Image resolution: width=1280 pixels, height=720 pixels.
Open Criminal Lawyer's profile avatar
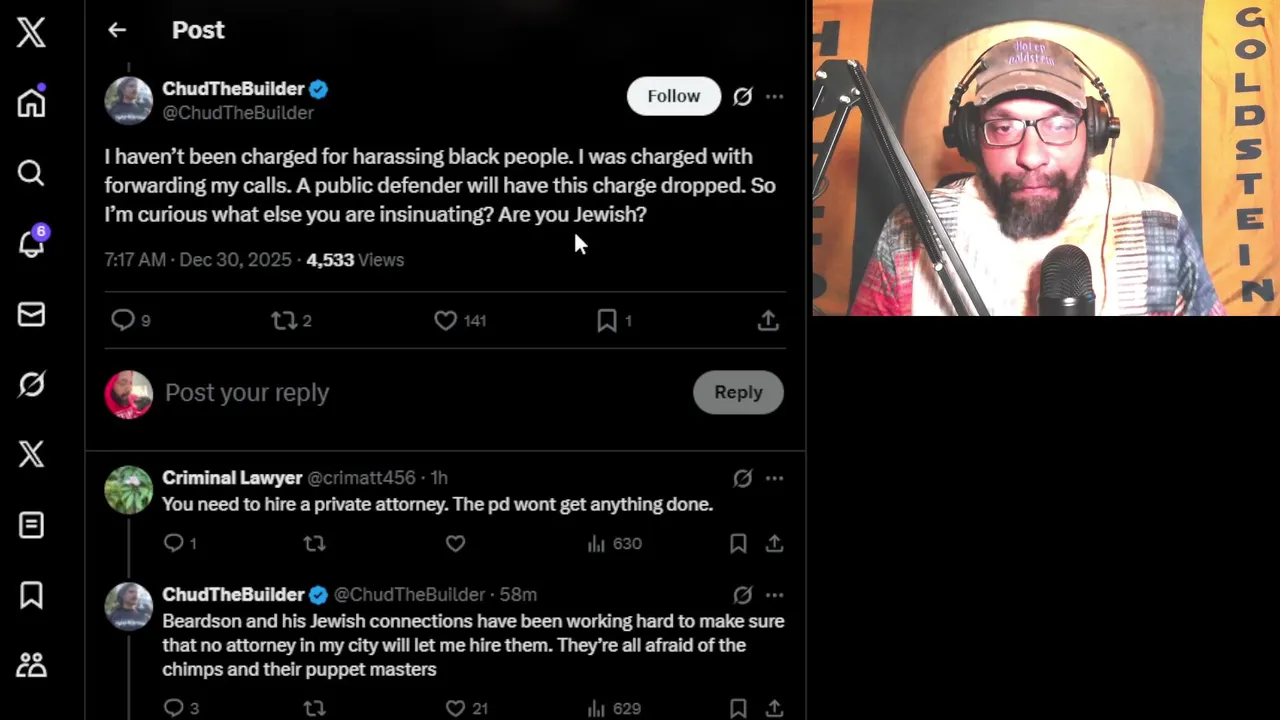coord(129,490)
